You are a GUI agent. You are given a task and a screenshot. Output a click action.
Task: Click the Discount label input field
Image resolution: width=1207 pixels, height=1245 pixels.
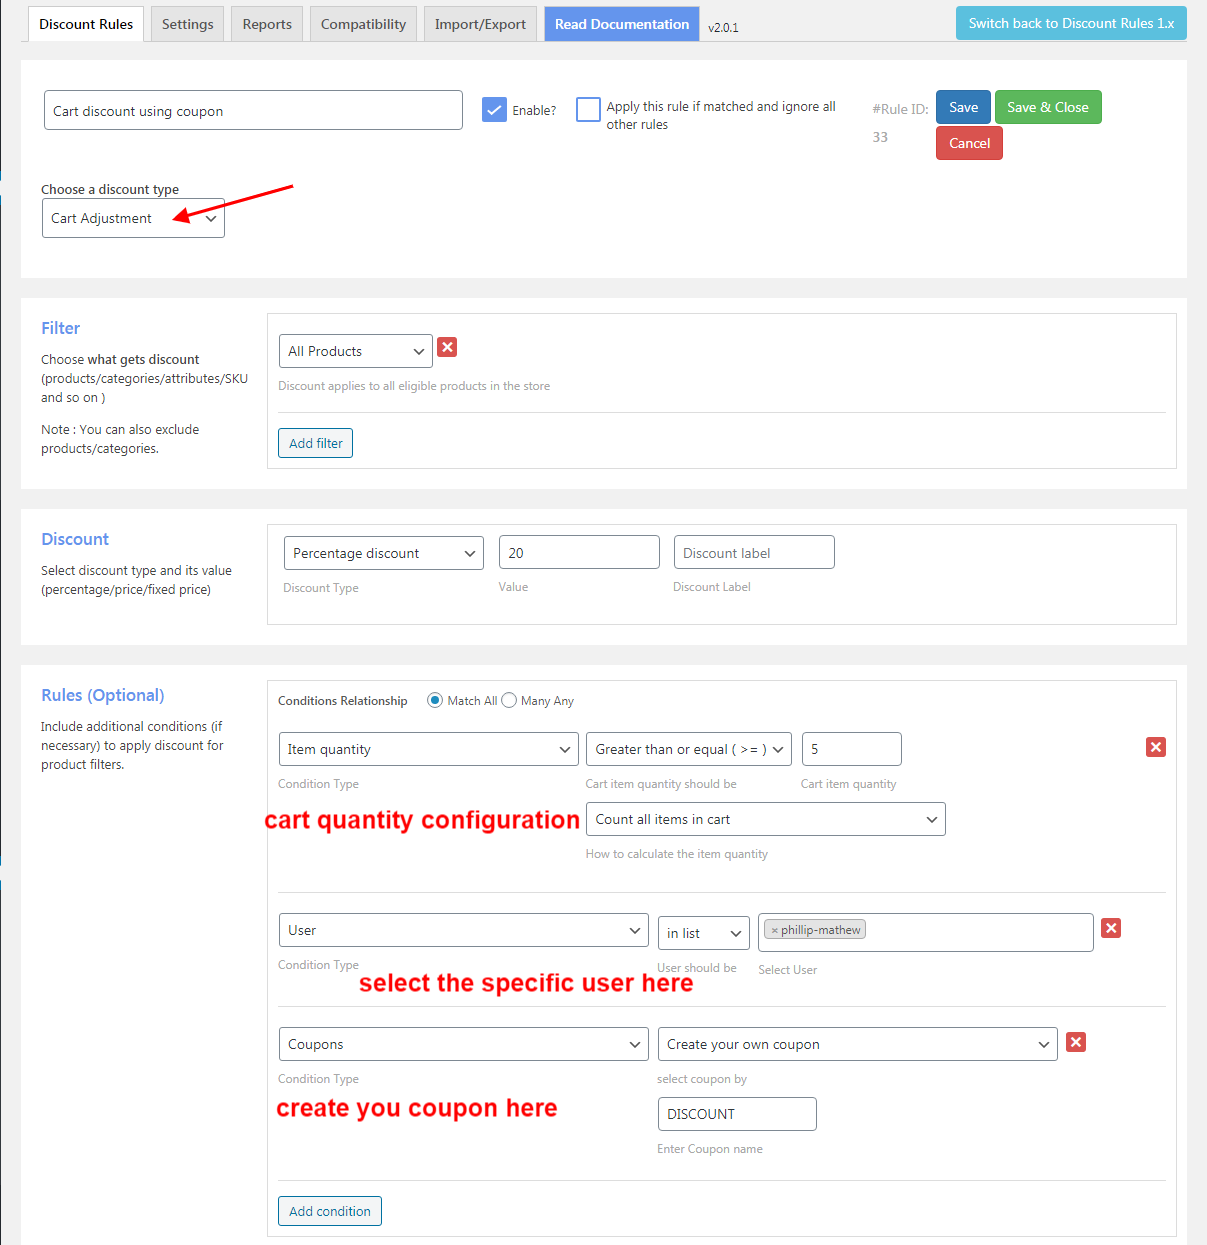[754, 553]
